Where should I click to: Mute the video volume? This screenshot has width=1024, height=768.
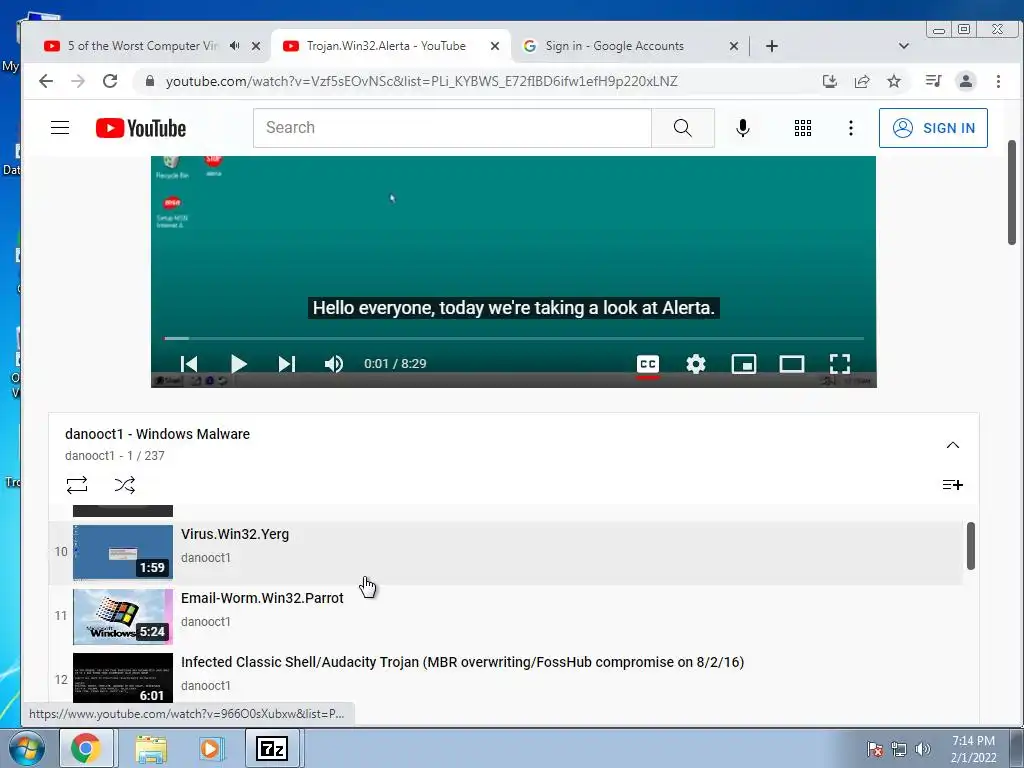[334, 364]
